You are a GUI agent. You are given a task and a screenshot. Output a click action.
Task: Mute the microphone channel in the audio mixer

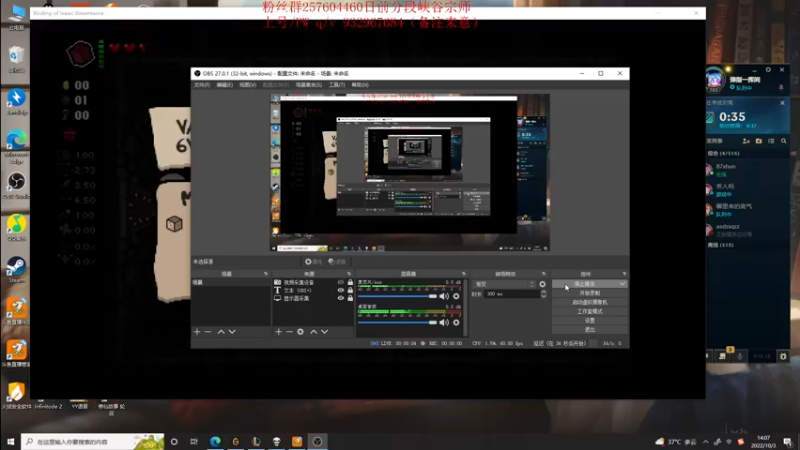click(444, 296)
